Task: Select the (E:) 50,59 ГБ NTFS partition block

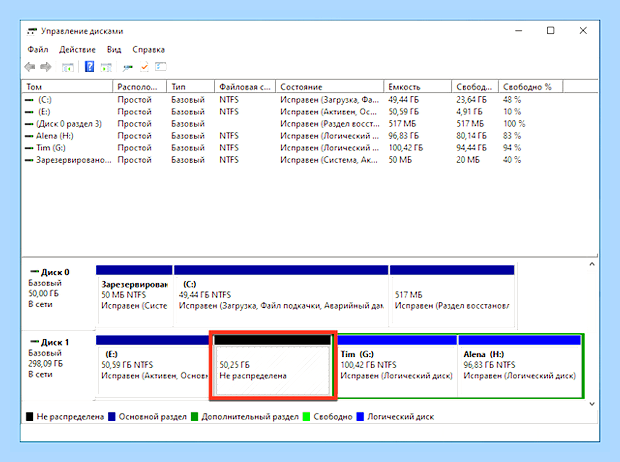Action: [153, 365]
